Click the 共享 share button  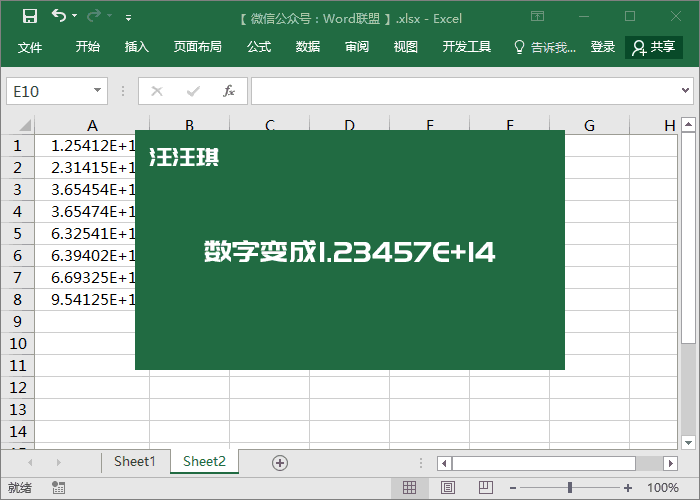coord(654,47)
